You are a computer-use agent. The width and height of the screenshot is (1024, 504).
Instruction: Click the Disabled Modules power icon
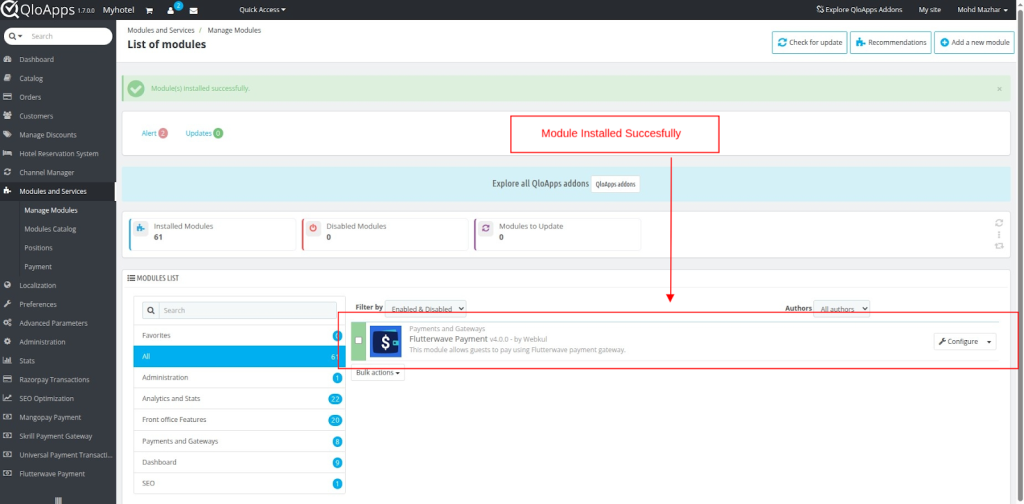[312, 230]
